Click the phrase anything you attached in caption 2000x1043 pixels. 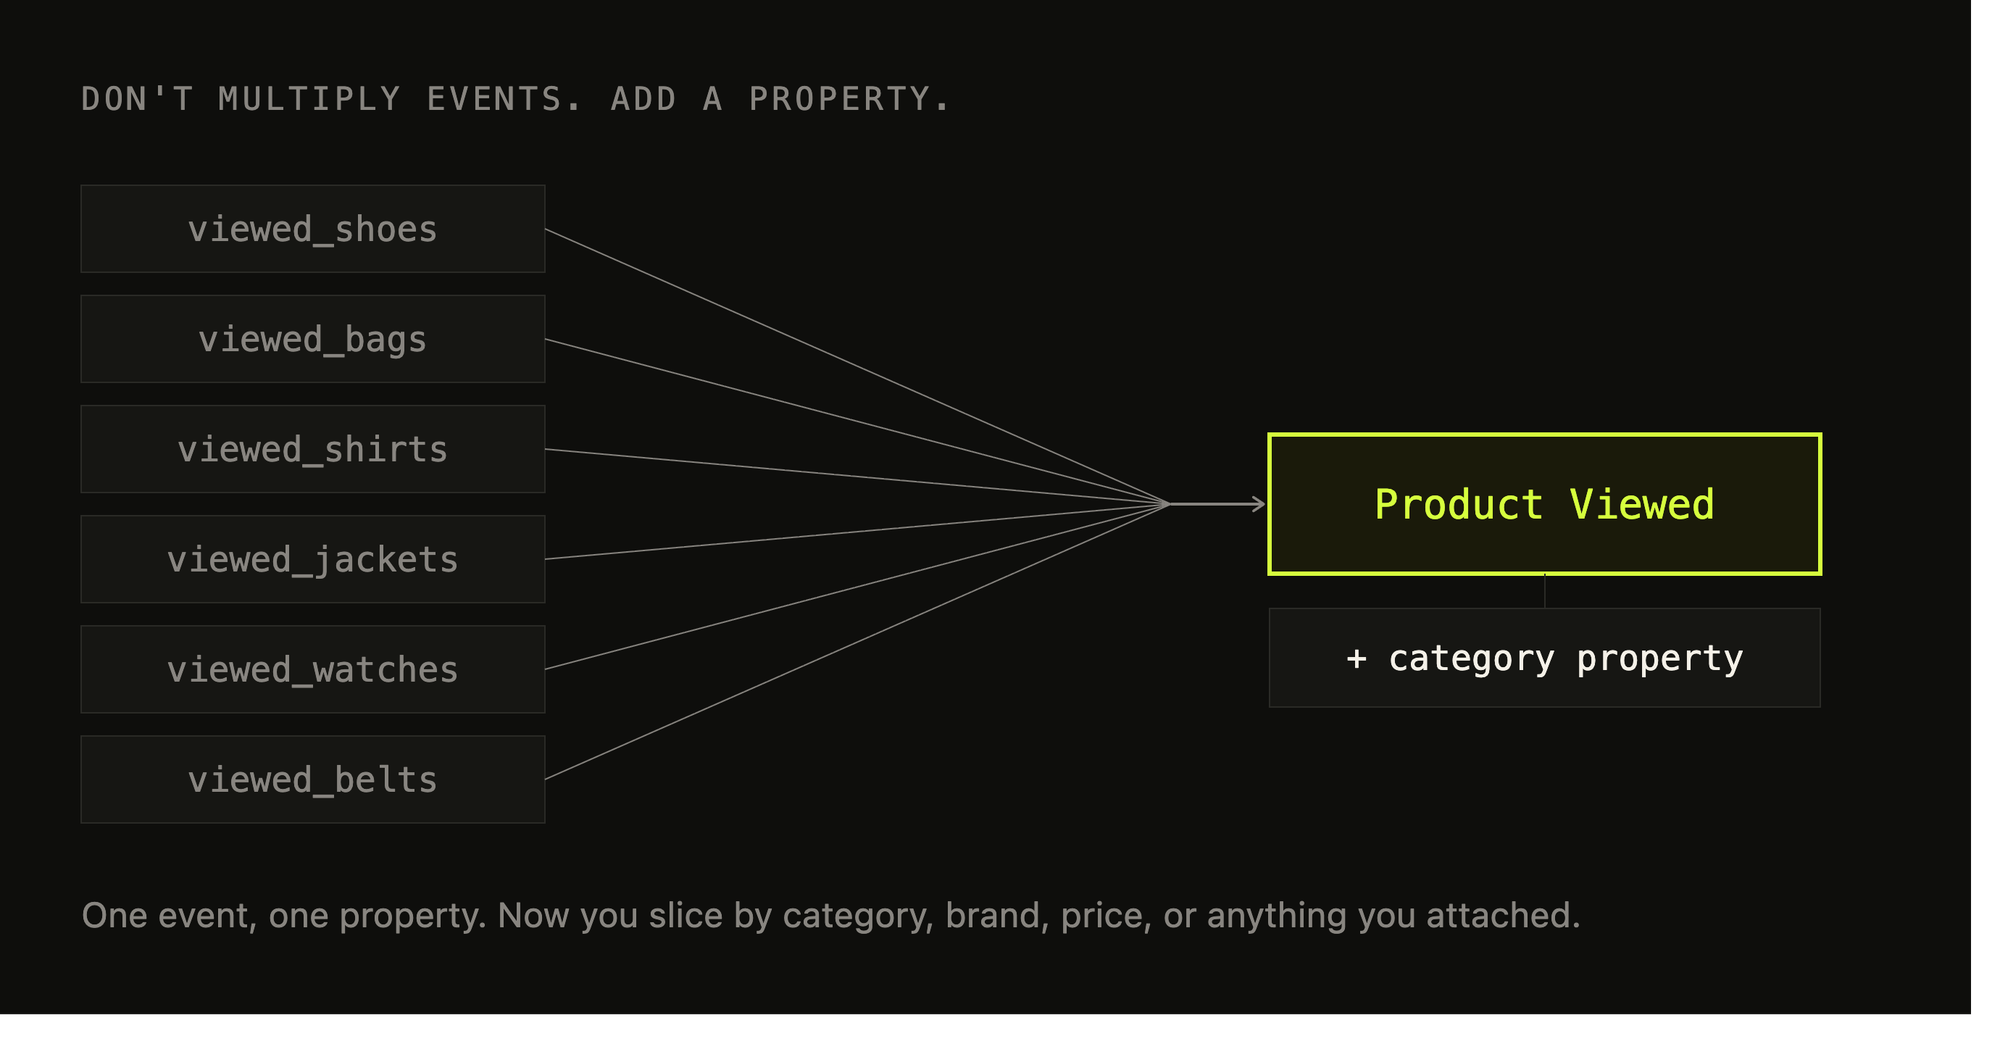(1394, 916)
